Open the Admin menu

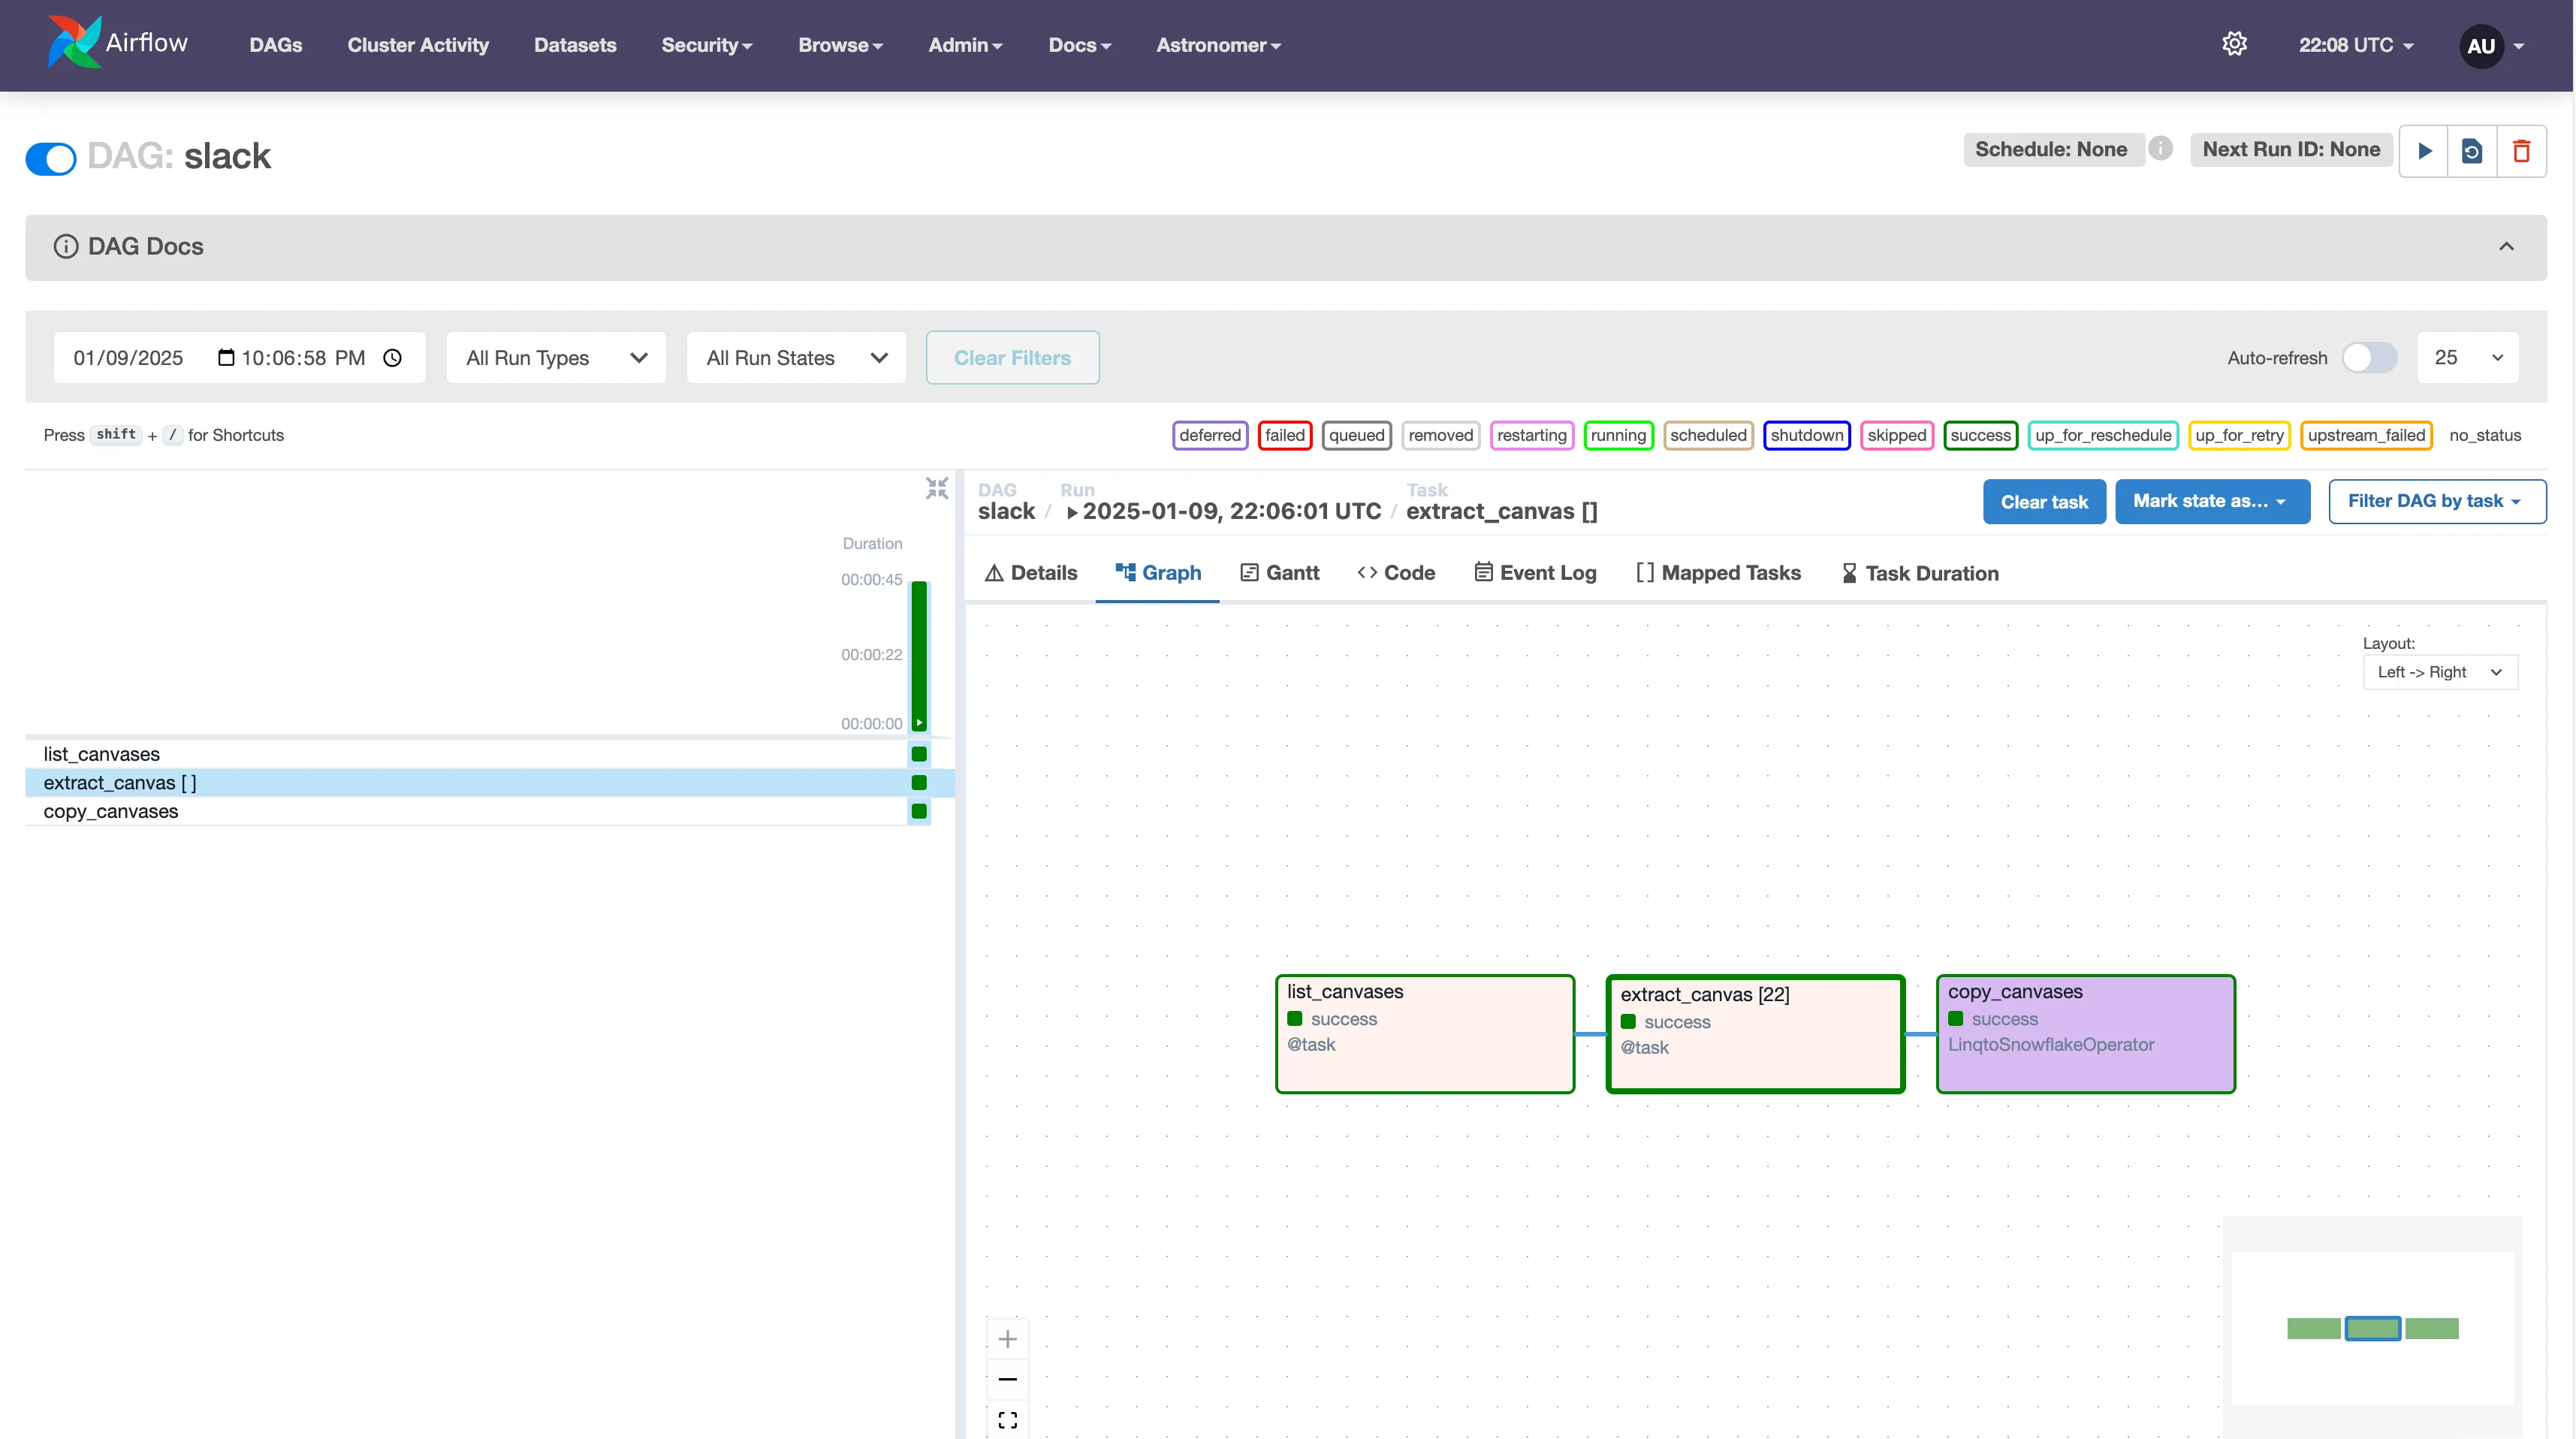[x=965, y=45]
